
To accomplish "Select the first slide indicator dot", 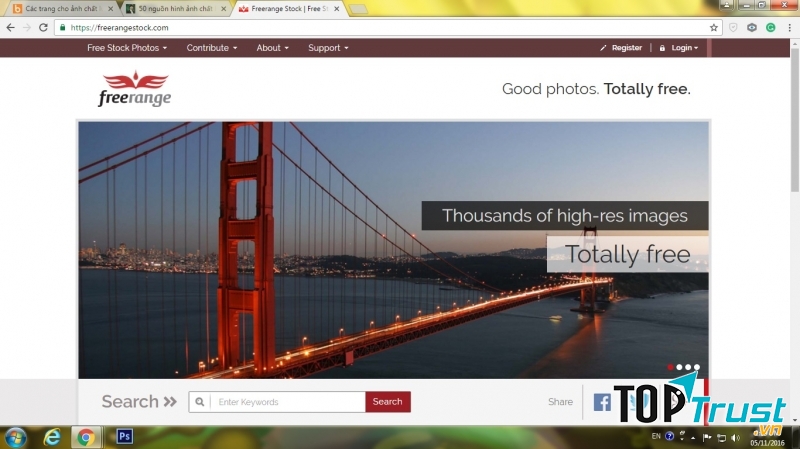I will click(x=669, y=367).
